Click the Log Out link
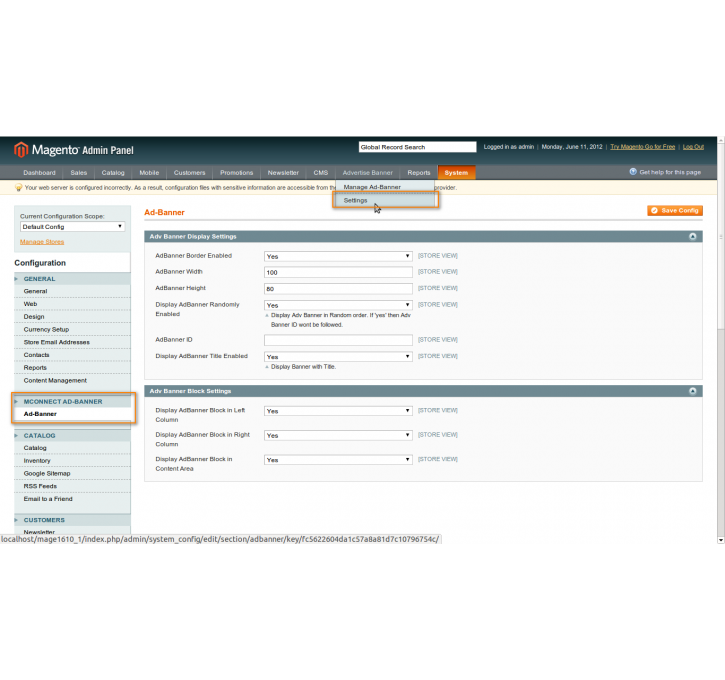The height and width of the screenshot is (680, 725). [693, 147]
